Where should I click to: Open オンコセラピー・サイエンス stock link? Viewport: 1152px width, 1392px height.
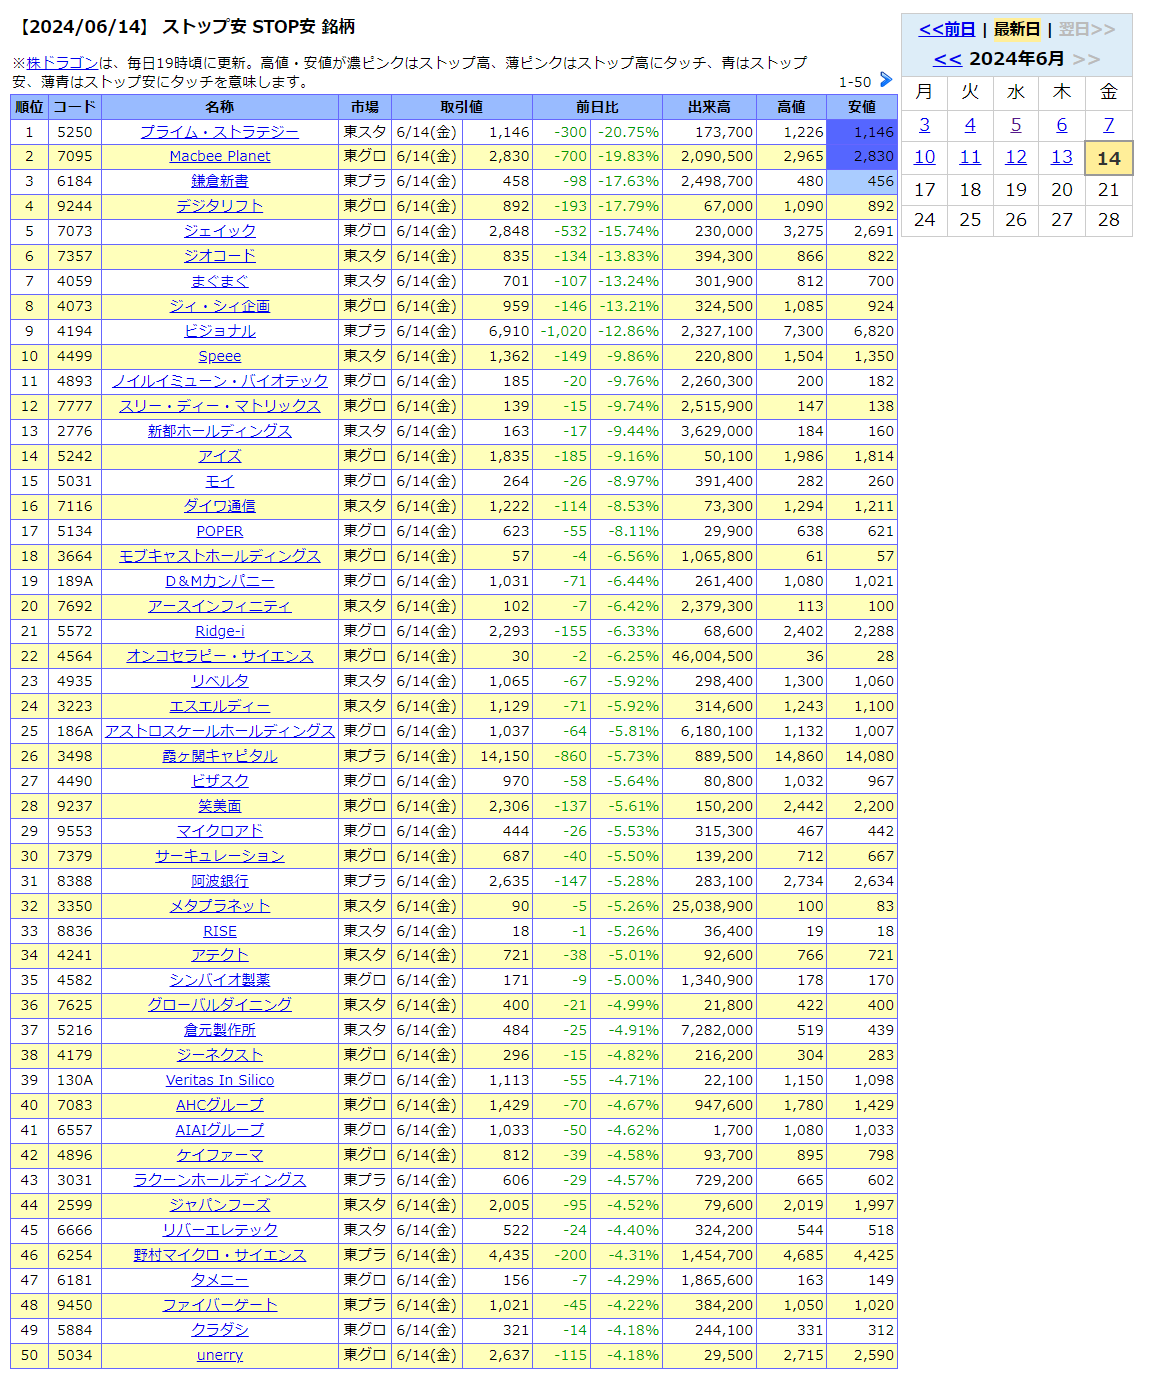[x=220, y=657]
